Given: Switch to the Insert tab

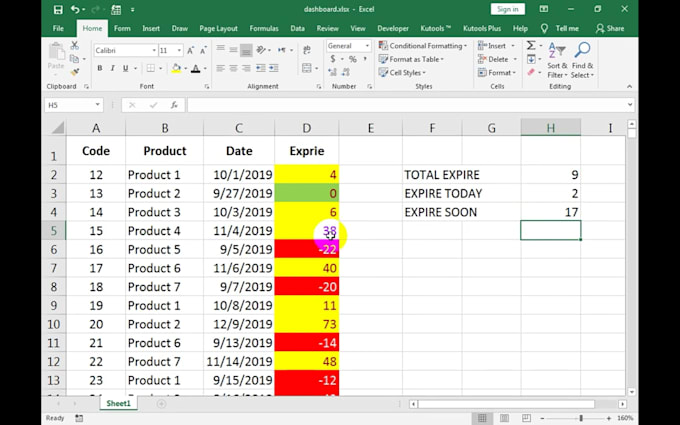Looking at the screenshot, I should point(151,28).
